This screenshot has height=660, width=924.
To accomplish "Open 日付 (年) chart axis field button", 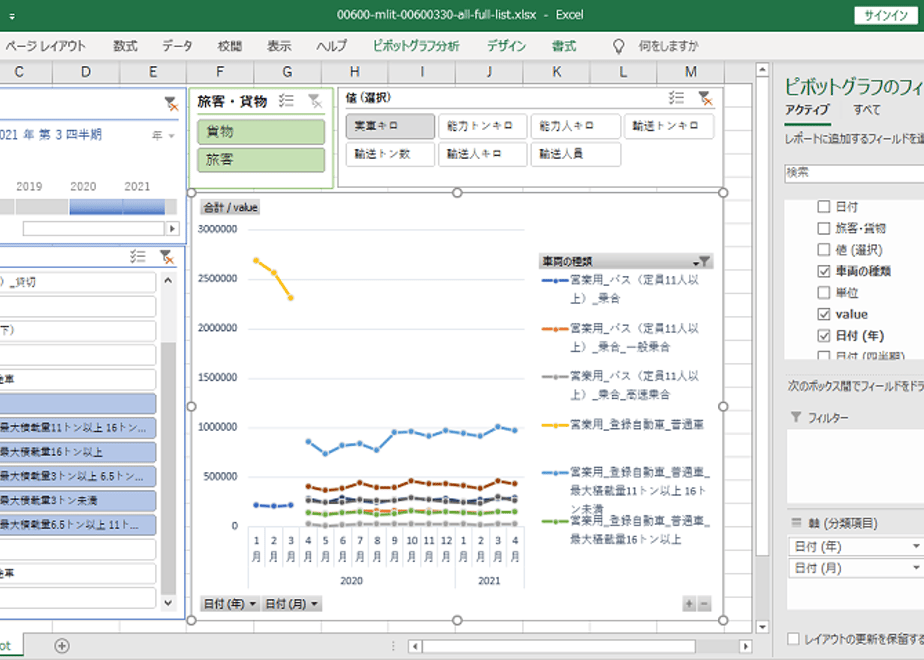I will click(x=230, y=603).
